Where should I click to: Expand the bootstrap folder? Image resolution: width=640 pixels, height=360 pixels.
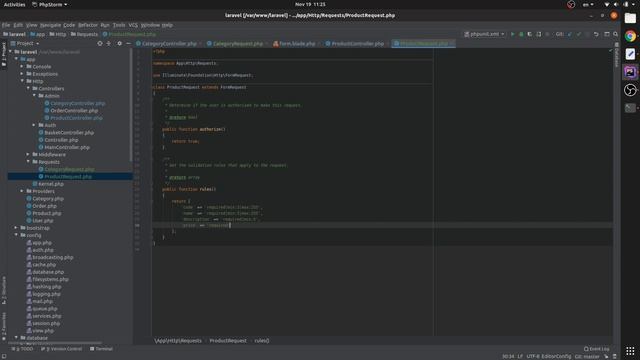tap(16, 228)
